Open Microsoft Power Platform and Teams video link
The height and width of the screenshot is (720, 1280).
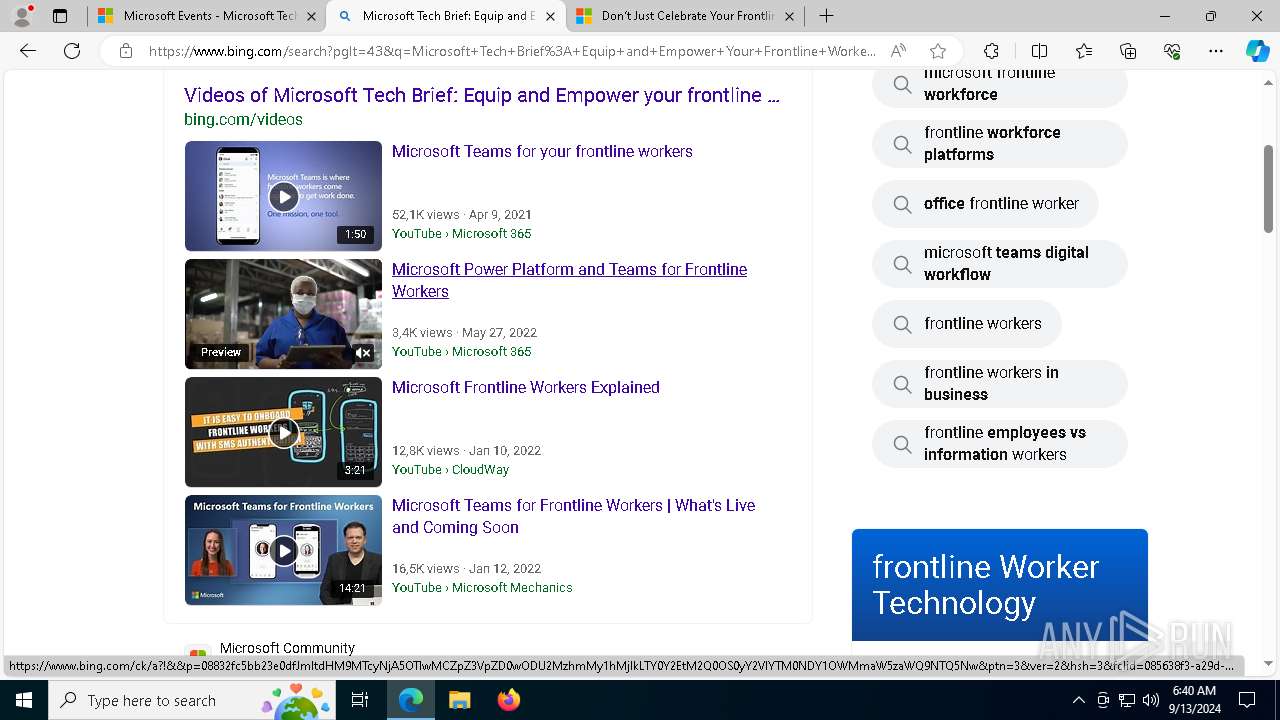(569, 280)
